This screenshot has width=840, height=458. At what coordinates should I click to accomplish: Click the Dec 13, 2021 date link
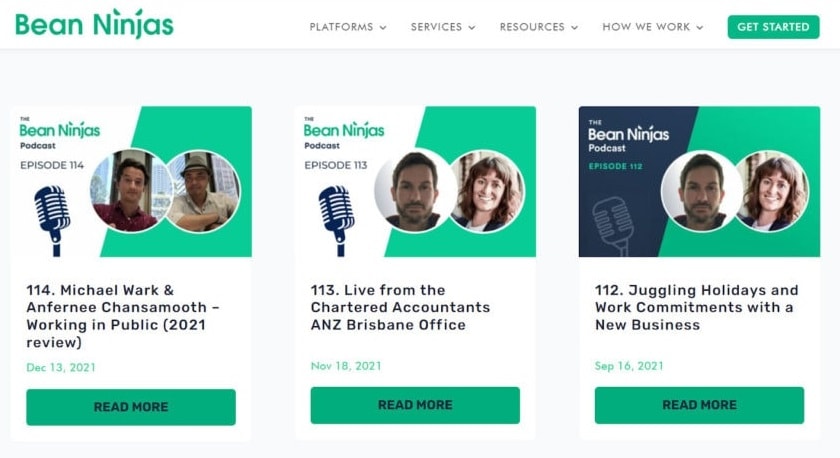point(61,367)
